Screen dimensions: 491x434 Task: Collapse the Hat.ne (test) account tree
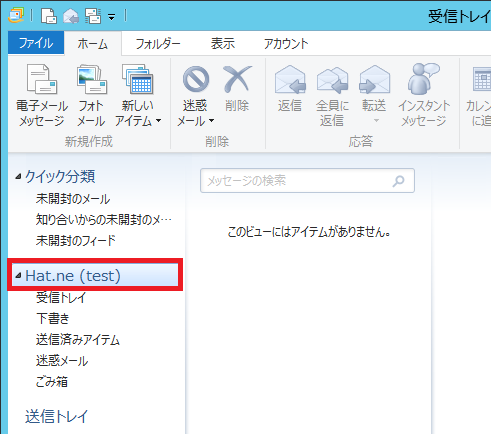click(18, 276)
